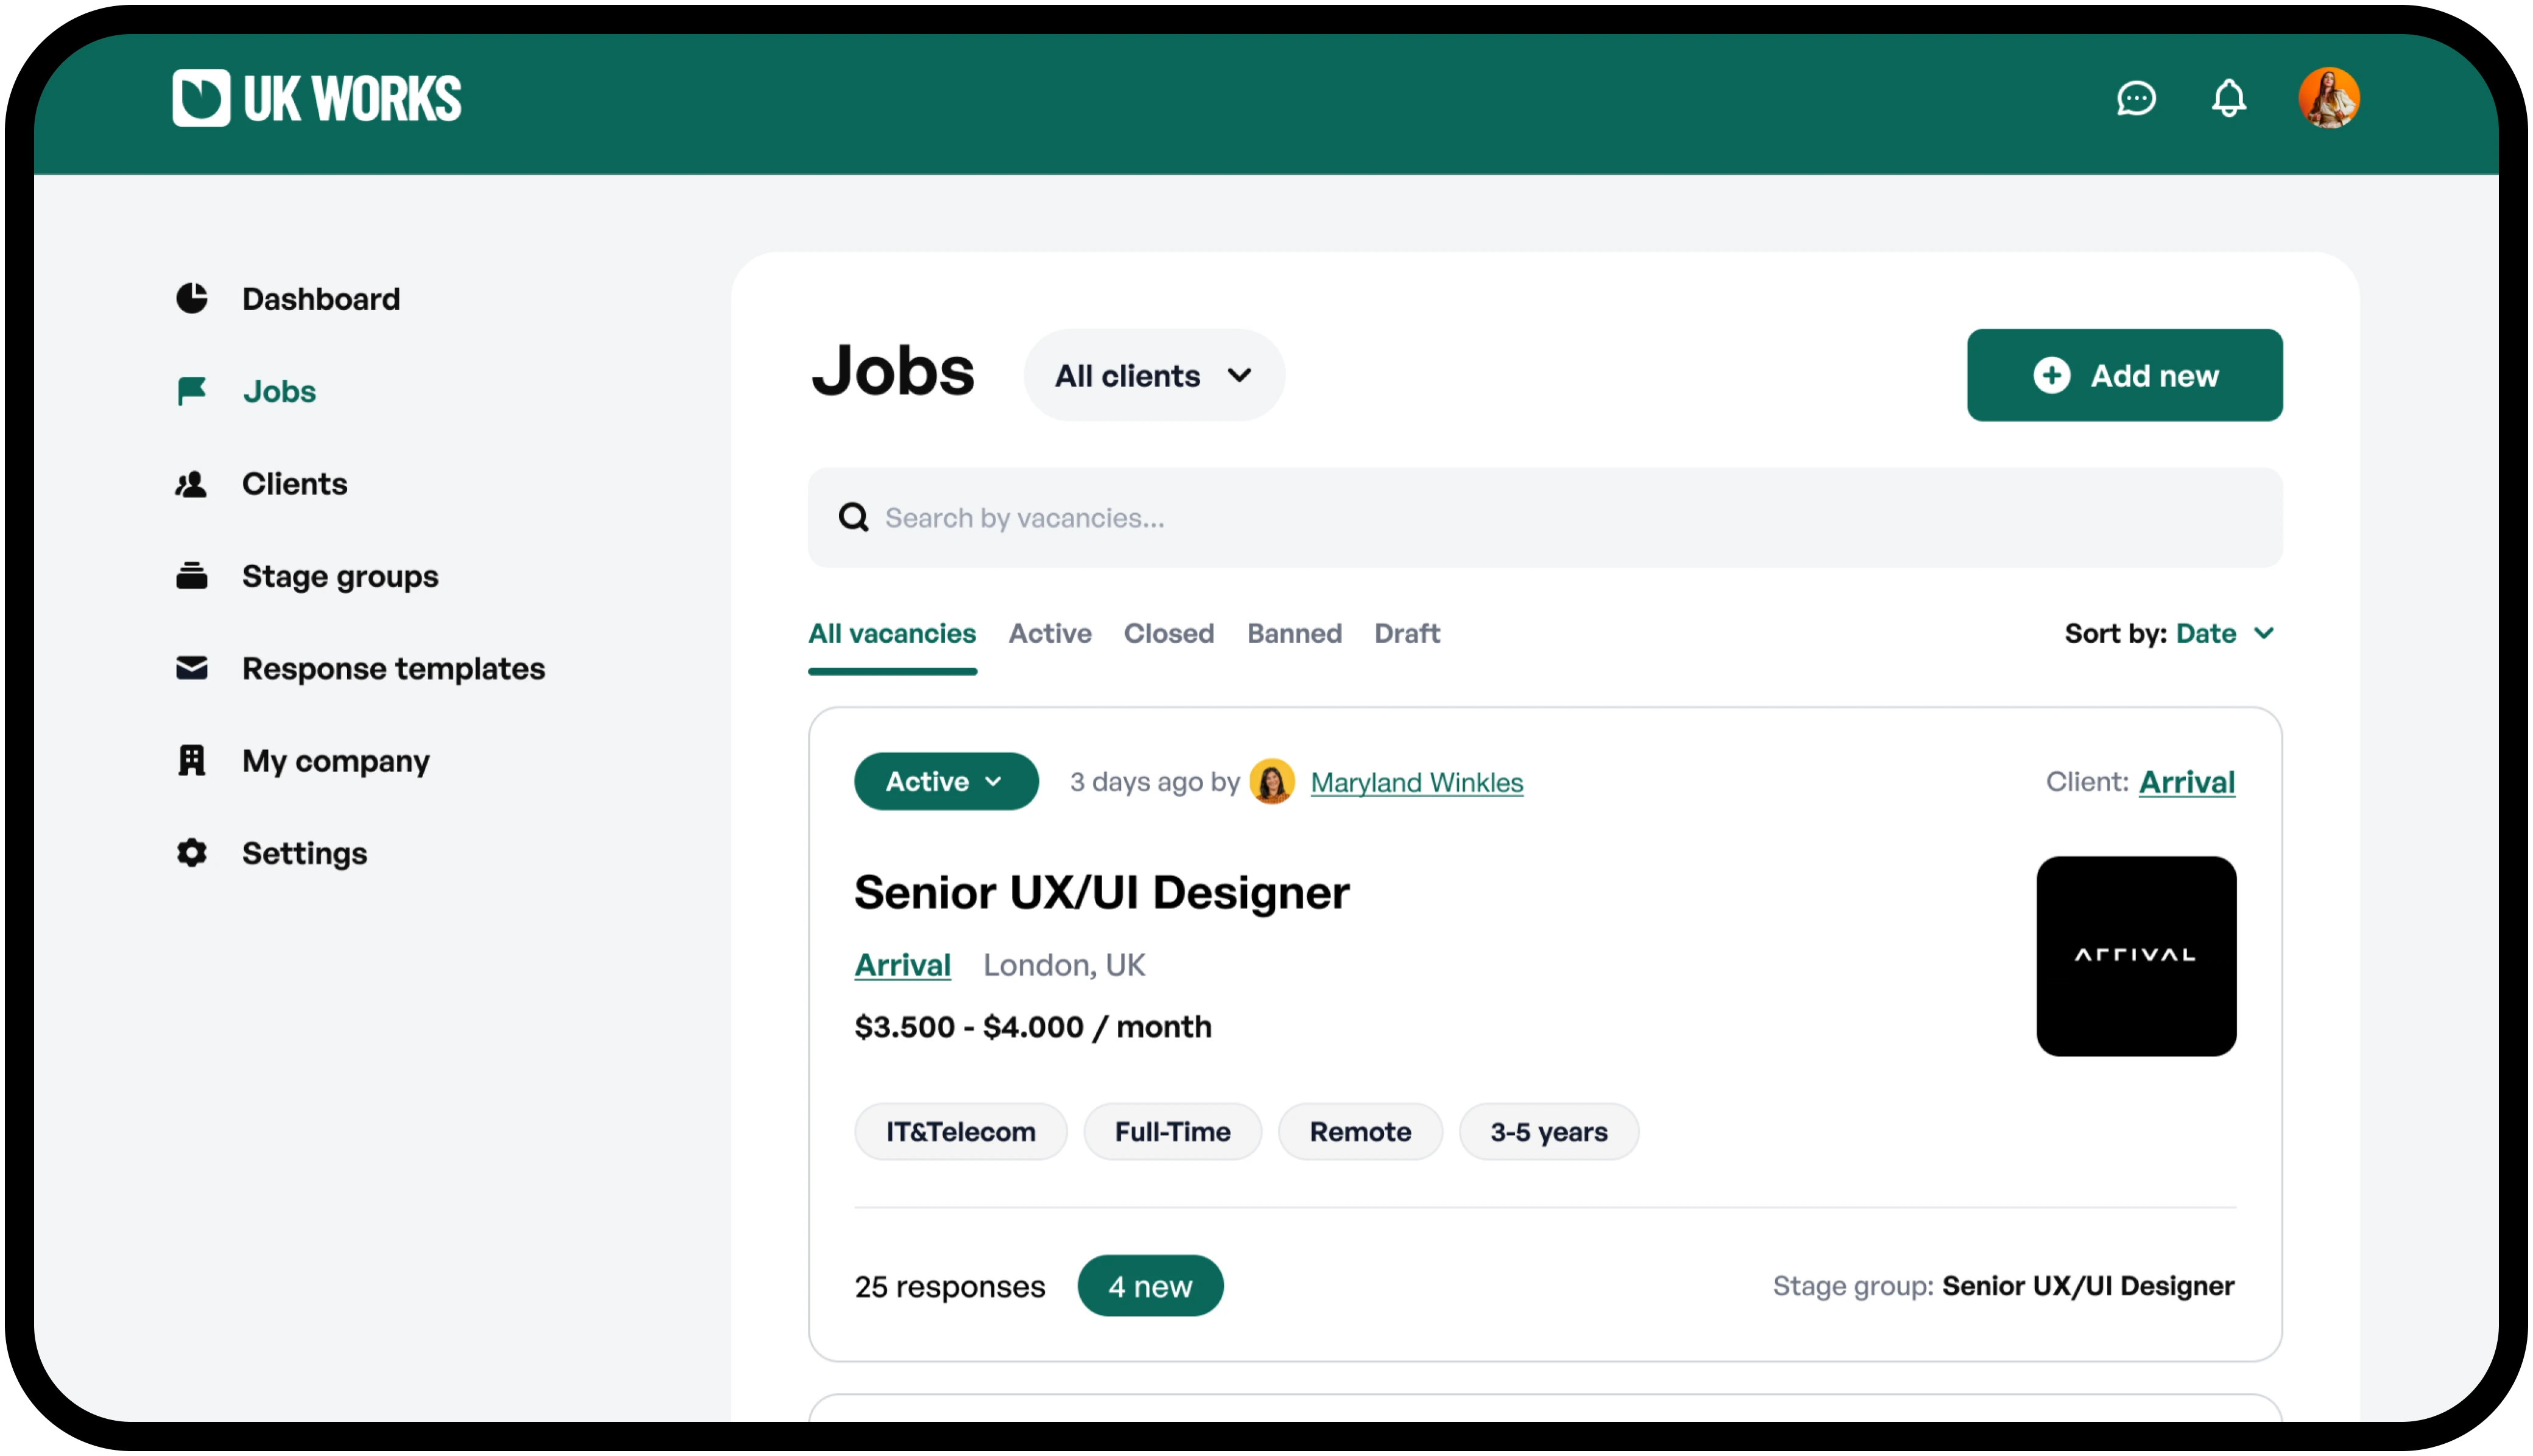
Task: Open the Senior UX/UI Designer job title
Action: [x=1101, y=892]
